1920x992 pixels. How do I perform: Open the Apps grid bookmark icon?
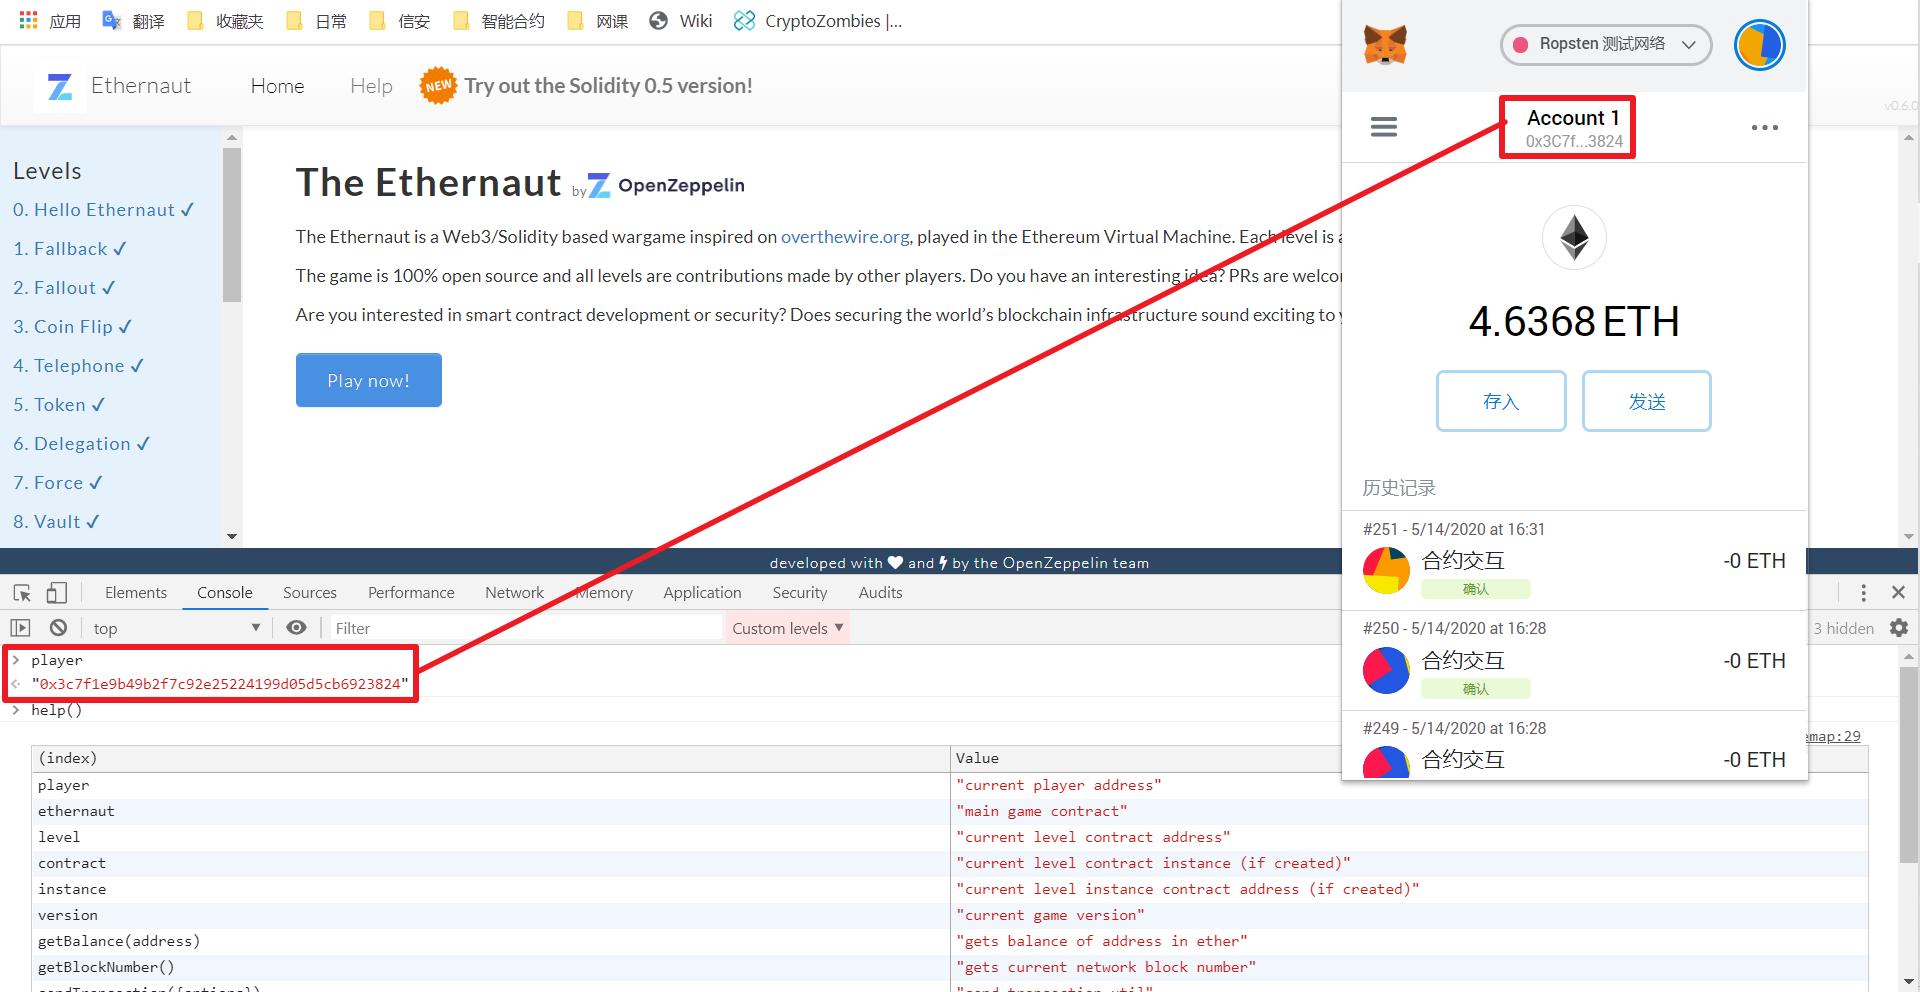tap(29, 20)
